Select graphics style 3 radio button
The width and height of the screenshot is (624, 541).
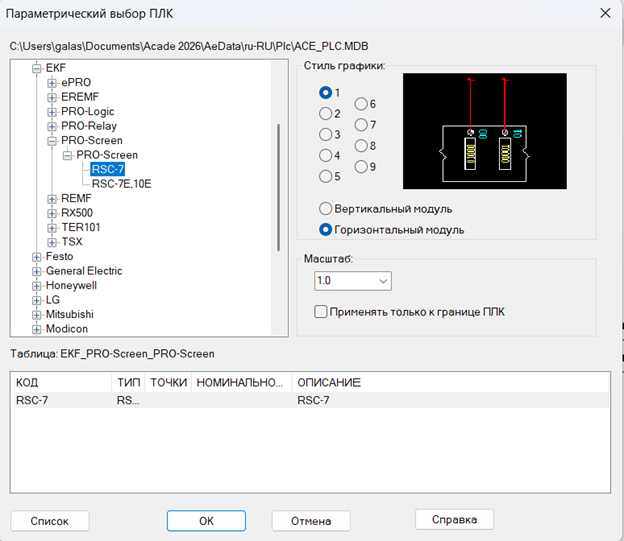click(326, 135)
